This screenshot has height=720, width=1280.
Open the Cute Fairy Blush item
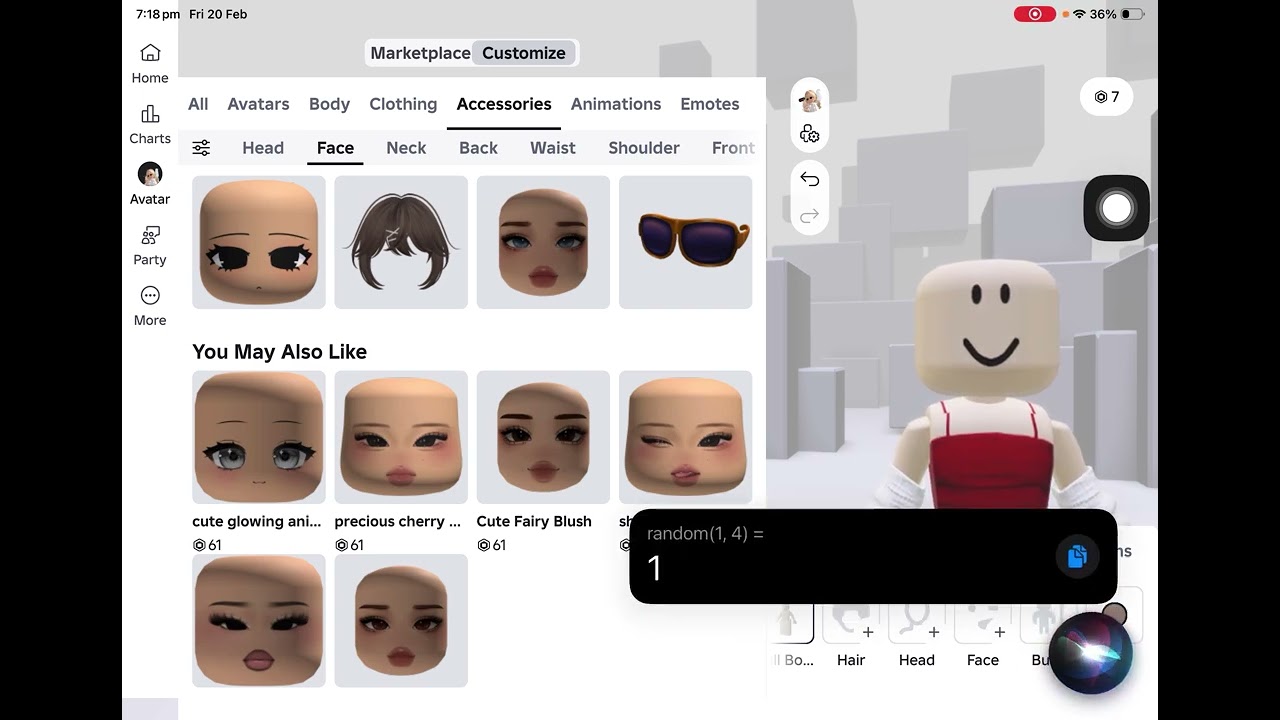(543, 437)
